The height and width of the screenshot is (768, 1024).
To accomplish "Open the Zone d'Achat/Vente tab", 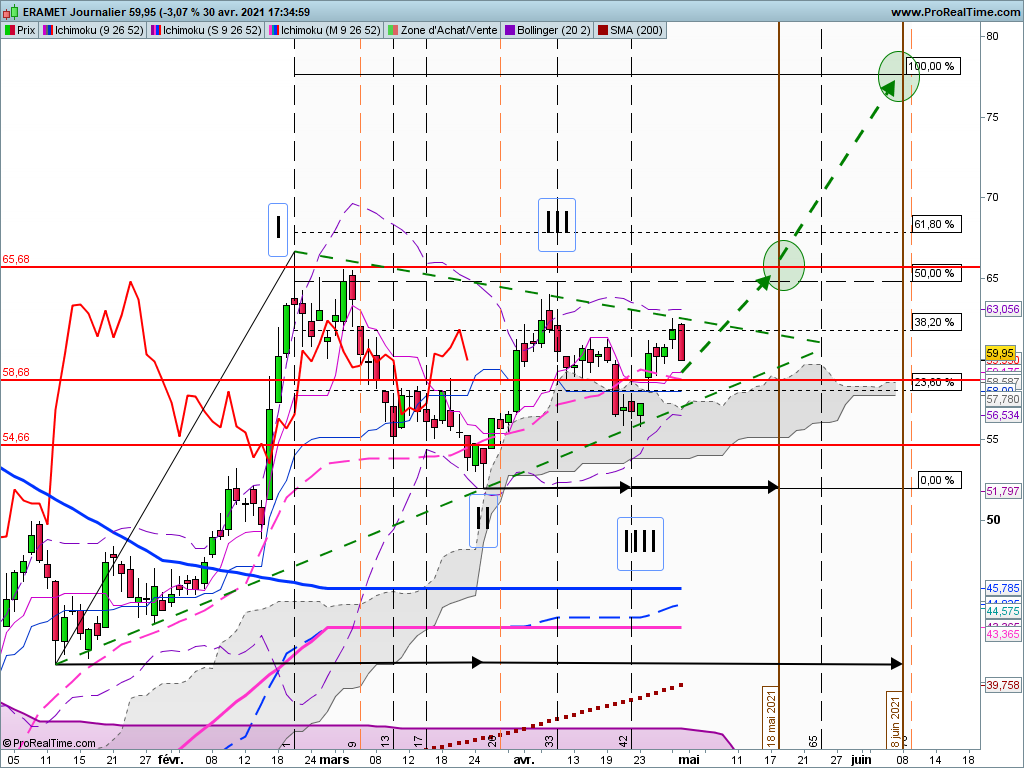I will [443, 30].
